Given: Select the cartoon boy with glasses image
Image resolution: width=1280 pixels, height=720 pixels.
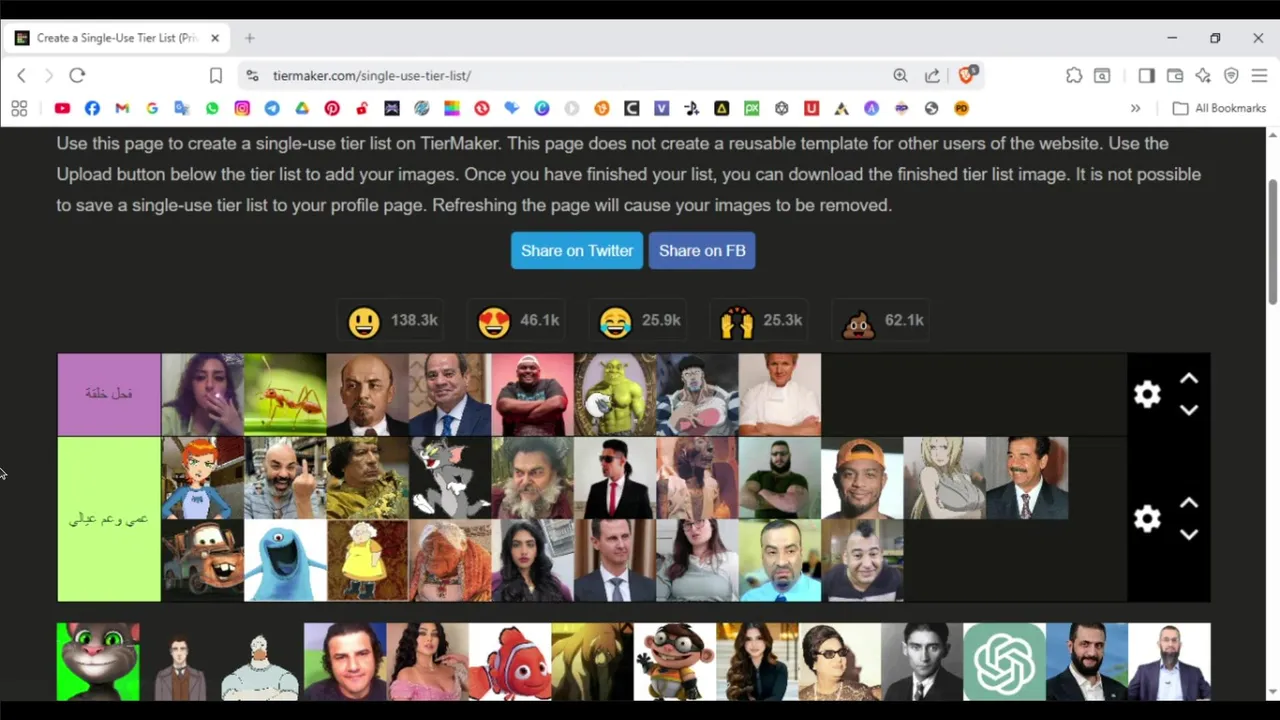Looking at the screenshot, I should [675, 662].
